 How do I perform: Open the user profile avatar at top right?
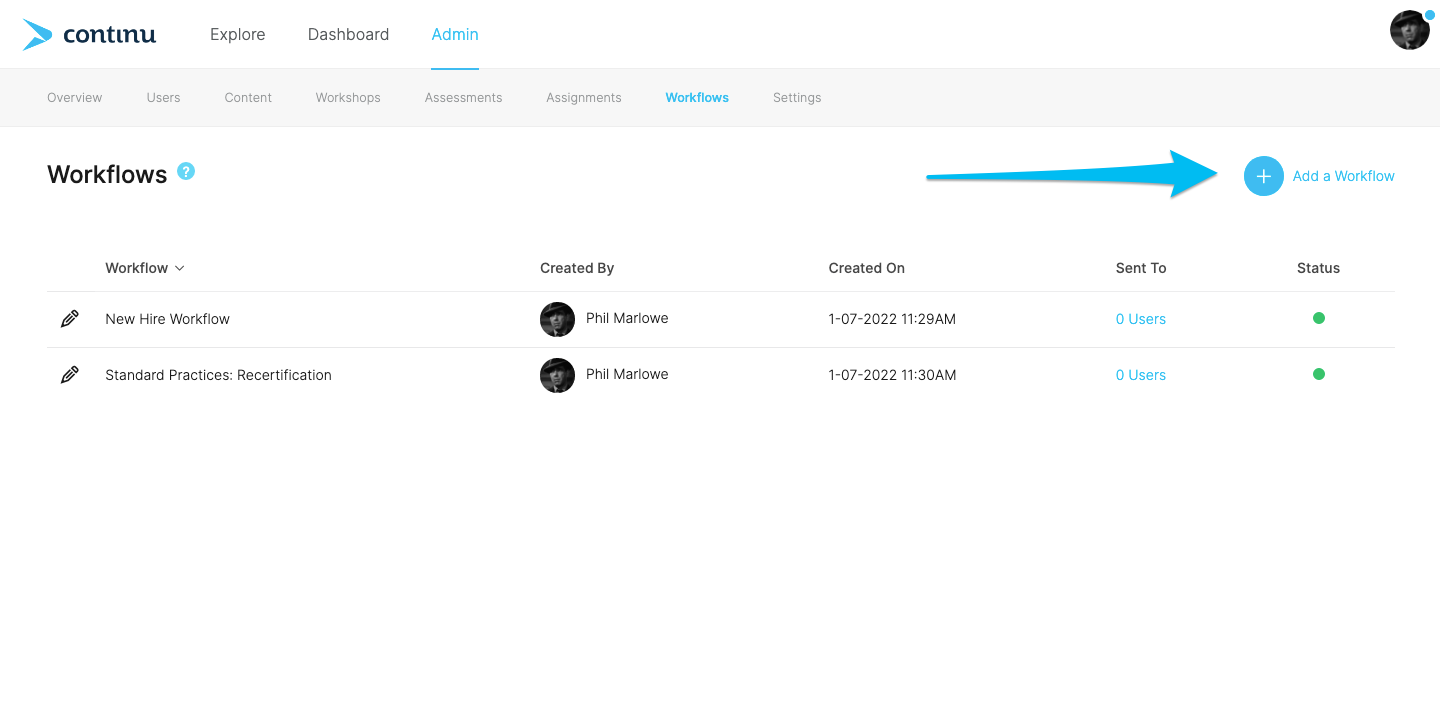[1409, 30]
